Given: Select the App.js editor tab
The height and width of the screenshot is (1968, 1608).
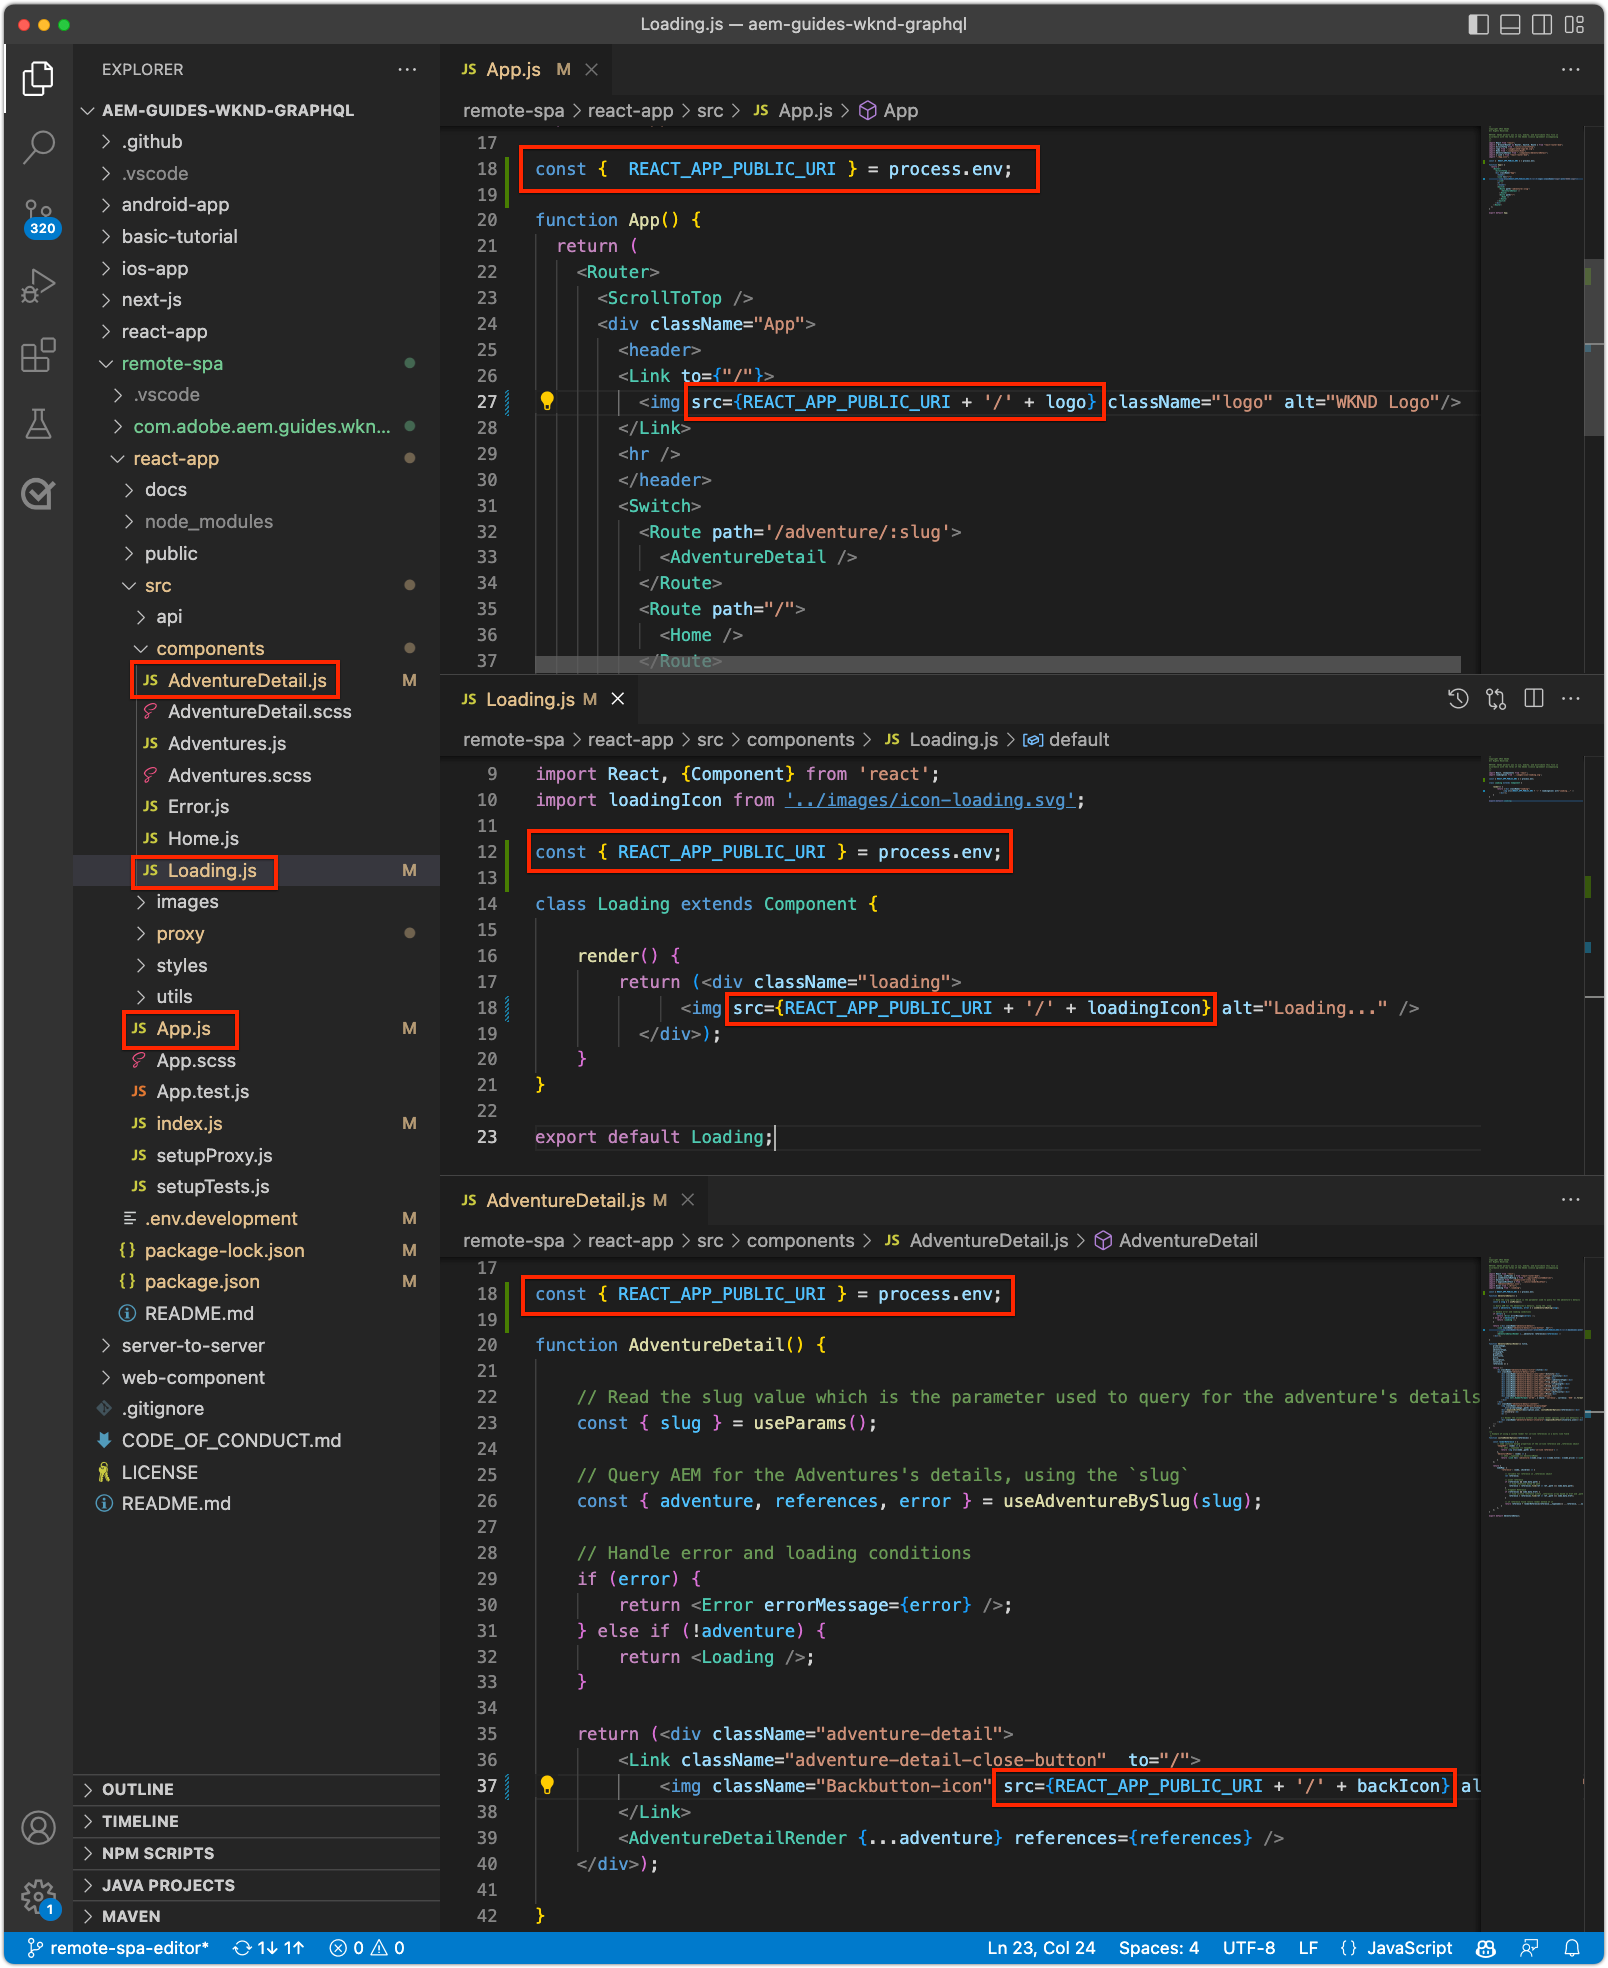Looking at the screenshot, I should [513, 69].
